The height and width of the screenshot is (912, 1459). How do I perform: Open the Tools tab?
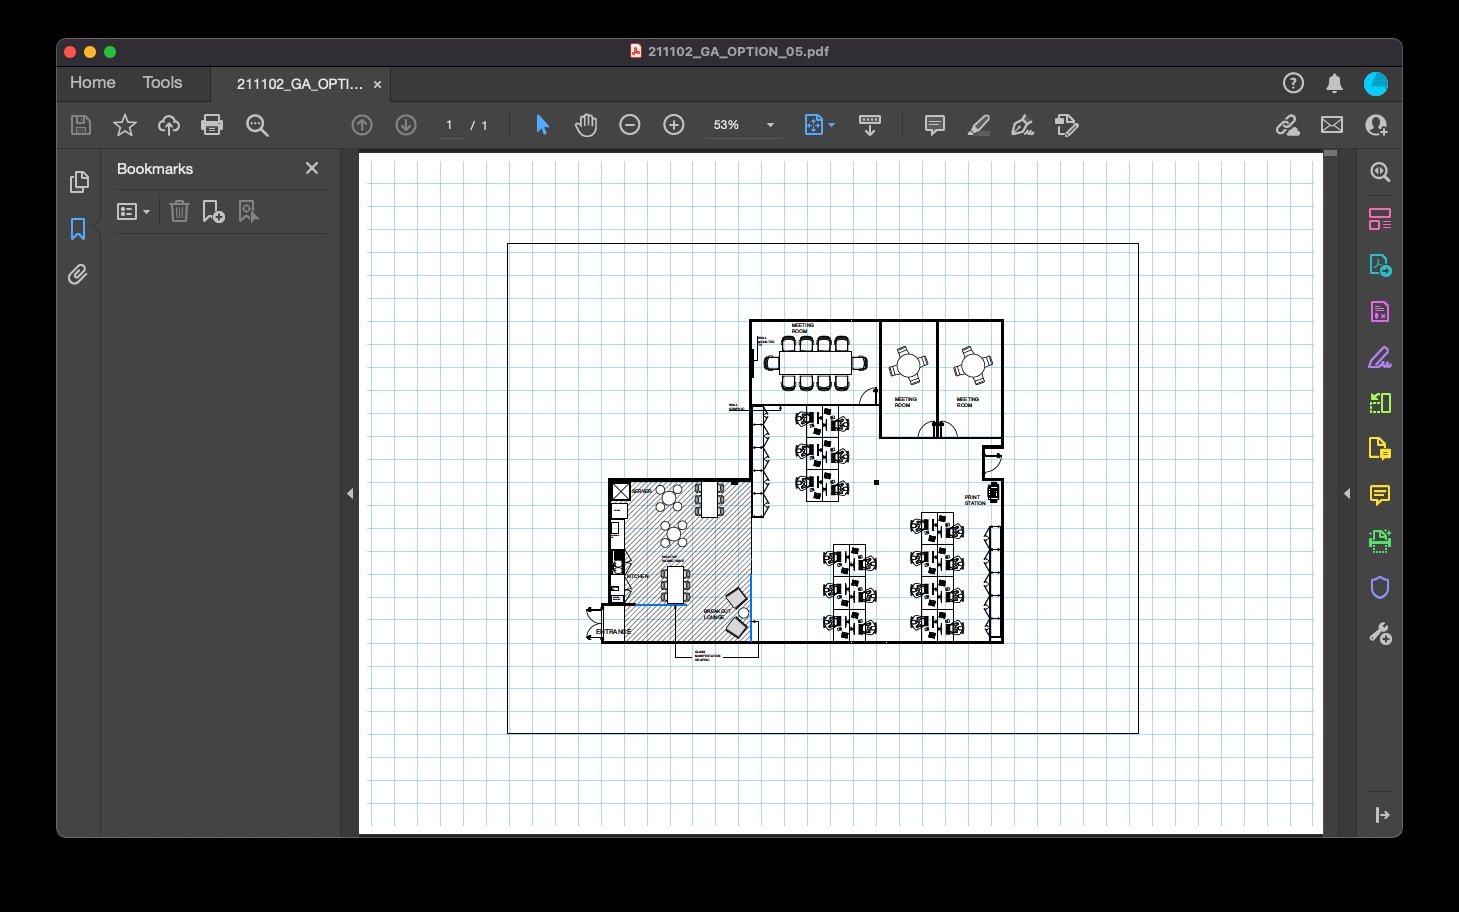162,83
